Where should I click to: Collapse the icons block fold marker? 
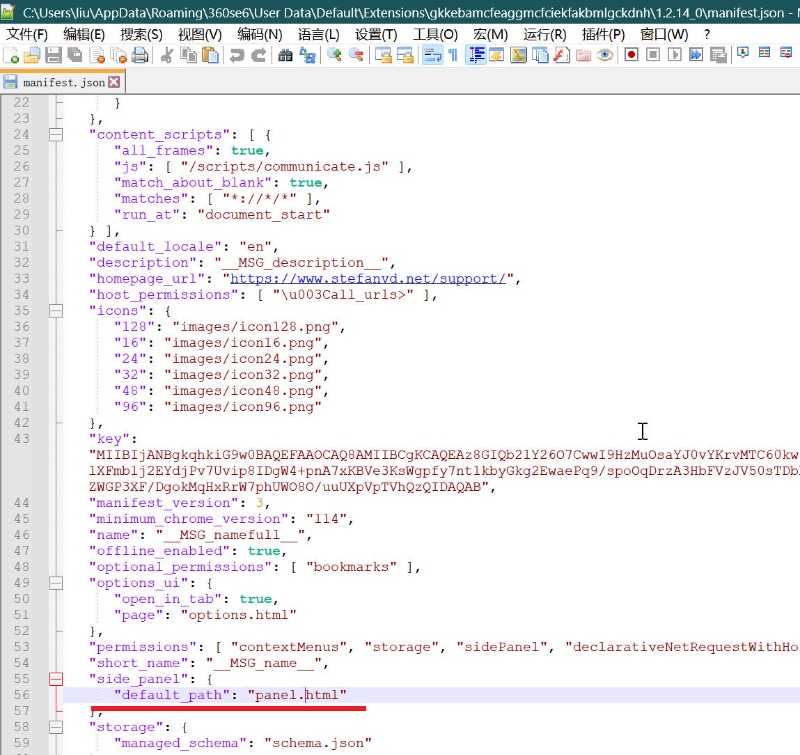pos(56,311)
